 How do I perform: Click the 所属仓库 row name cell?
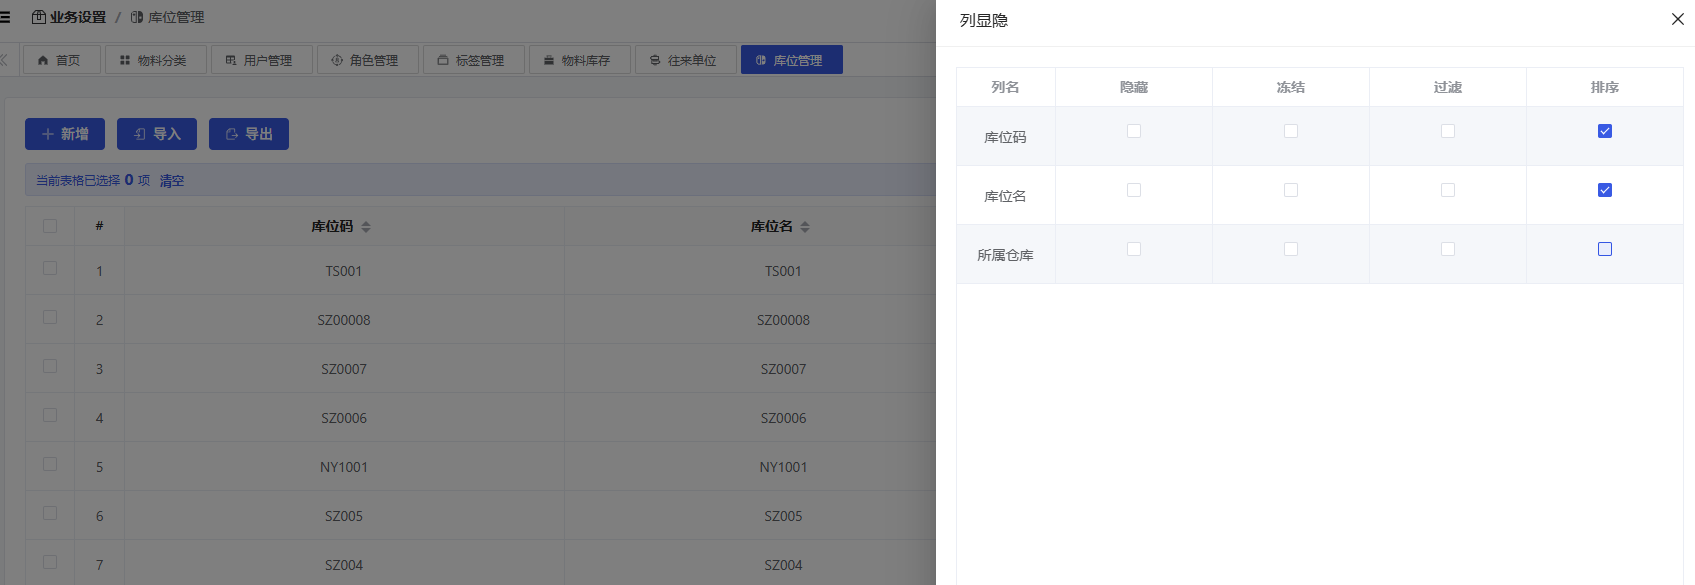(1006, 255)
